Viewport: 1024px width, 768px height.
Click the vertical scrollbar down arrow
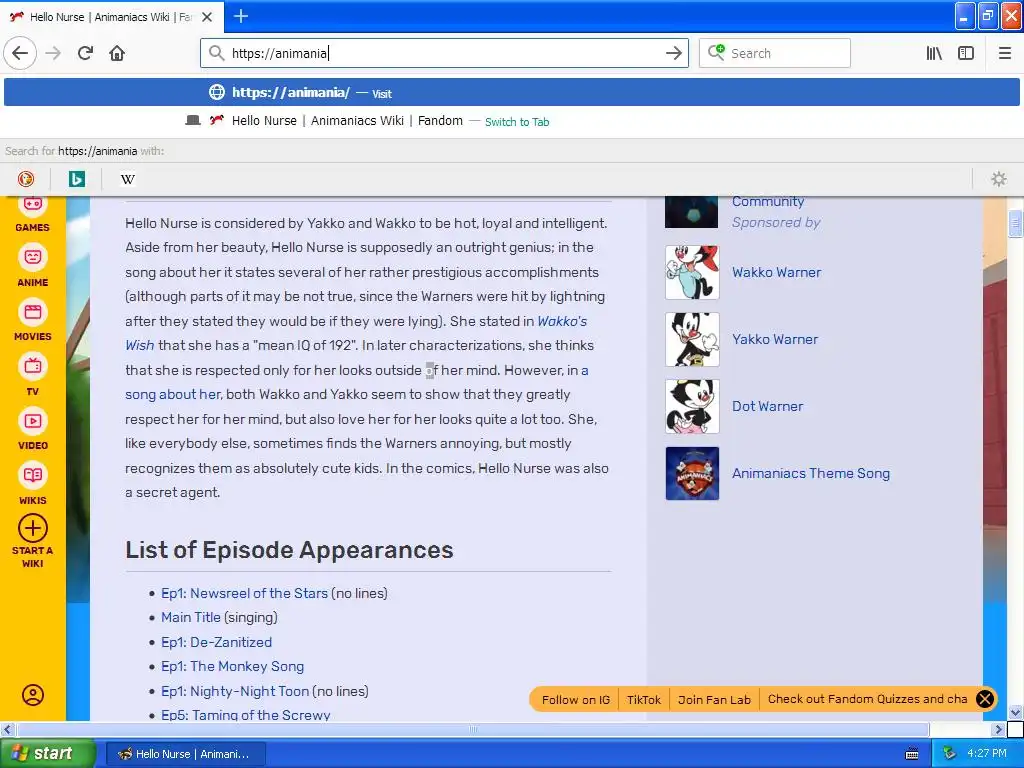pyautogui.click(x=1016, y=712)
